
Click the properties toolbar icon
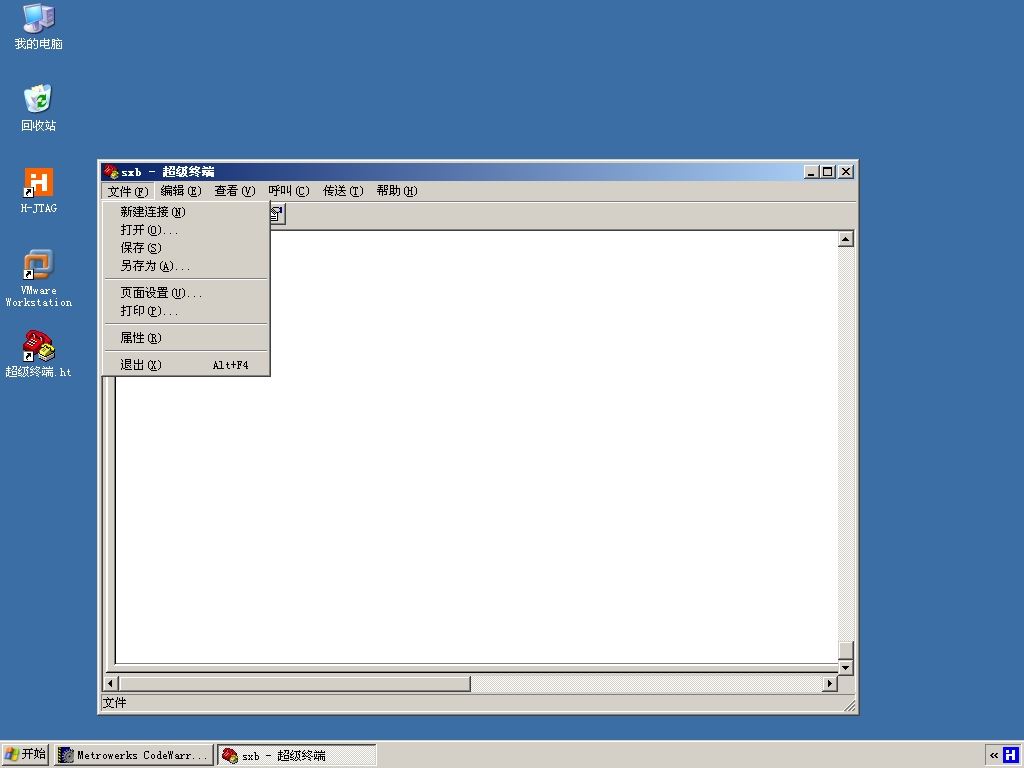point(277,214)
